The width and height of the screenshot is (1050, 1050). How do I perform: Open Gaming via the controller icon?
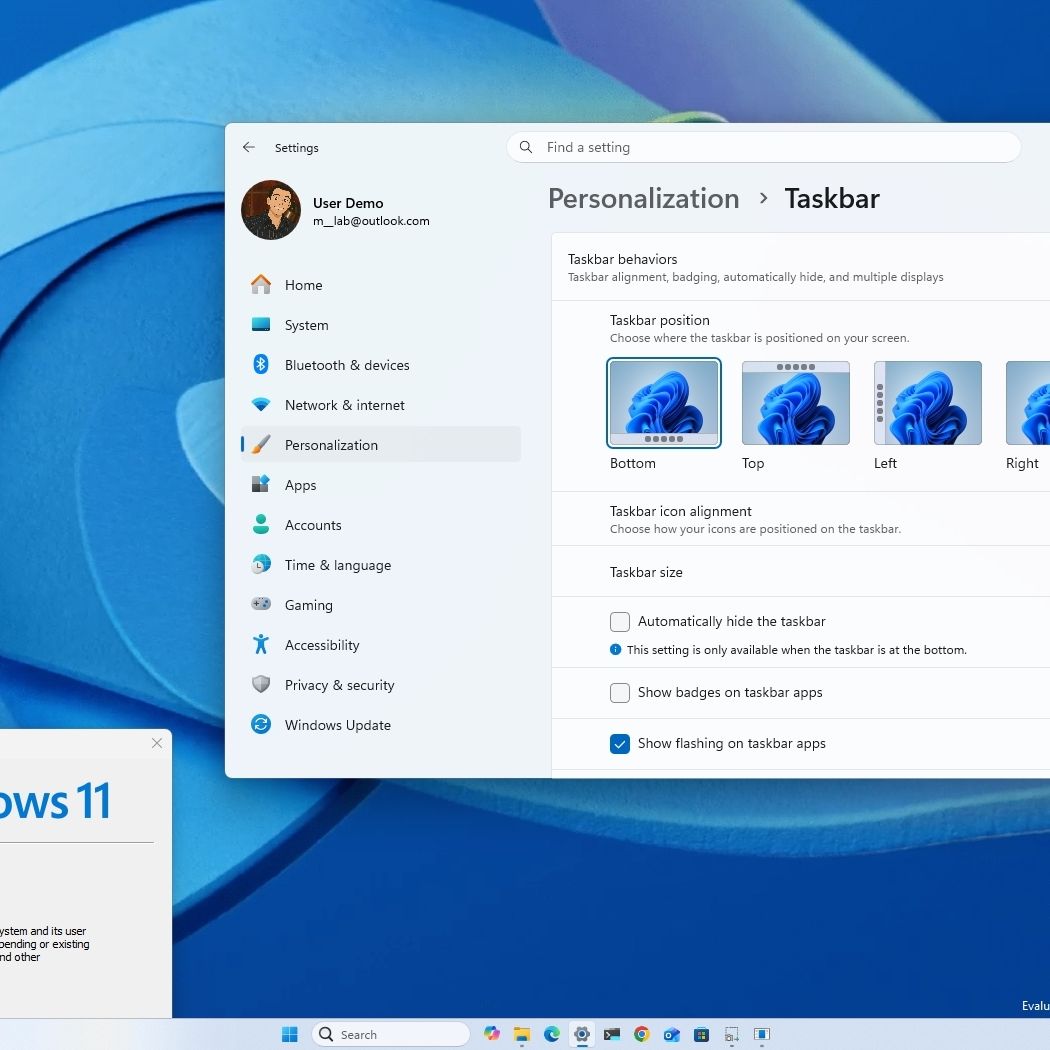261,604
